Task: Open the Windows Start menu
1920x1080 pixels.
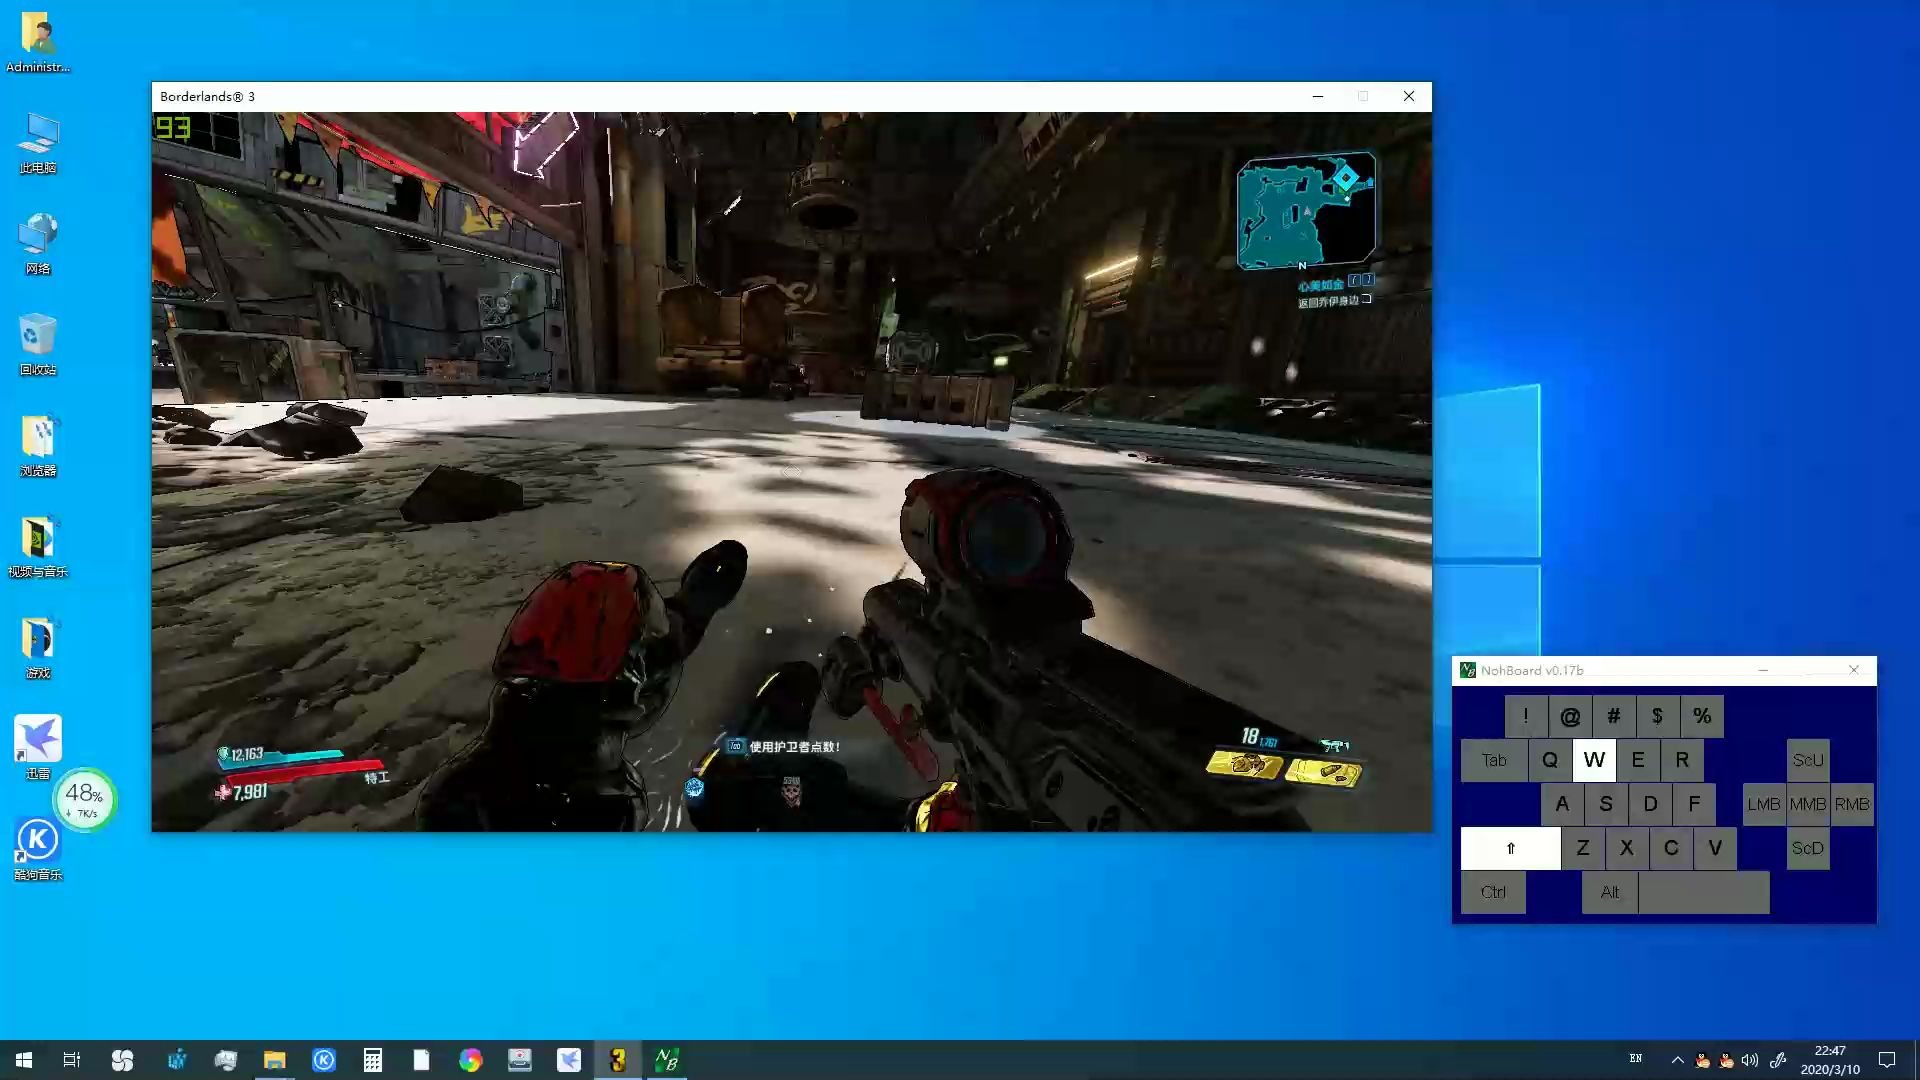Action: tap(24, 1060)
